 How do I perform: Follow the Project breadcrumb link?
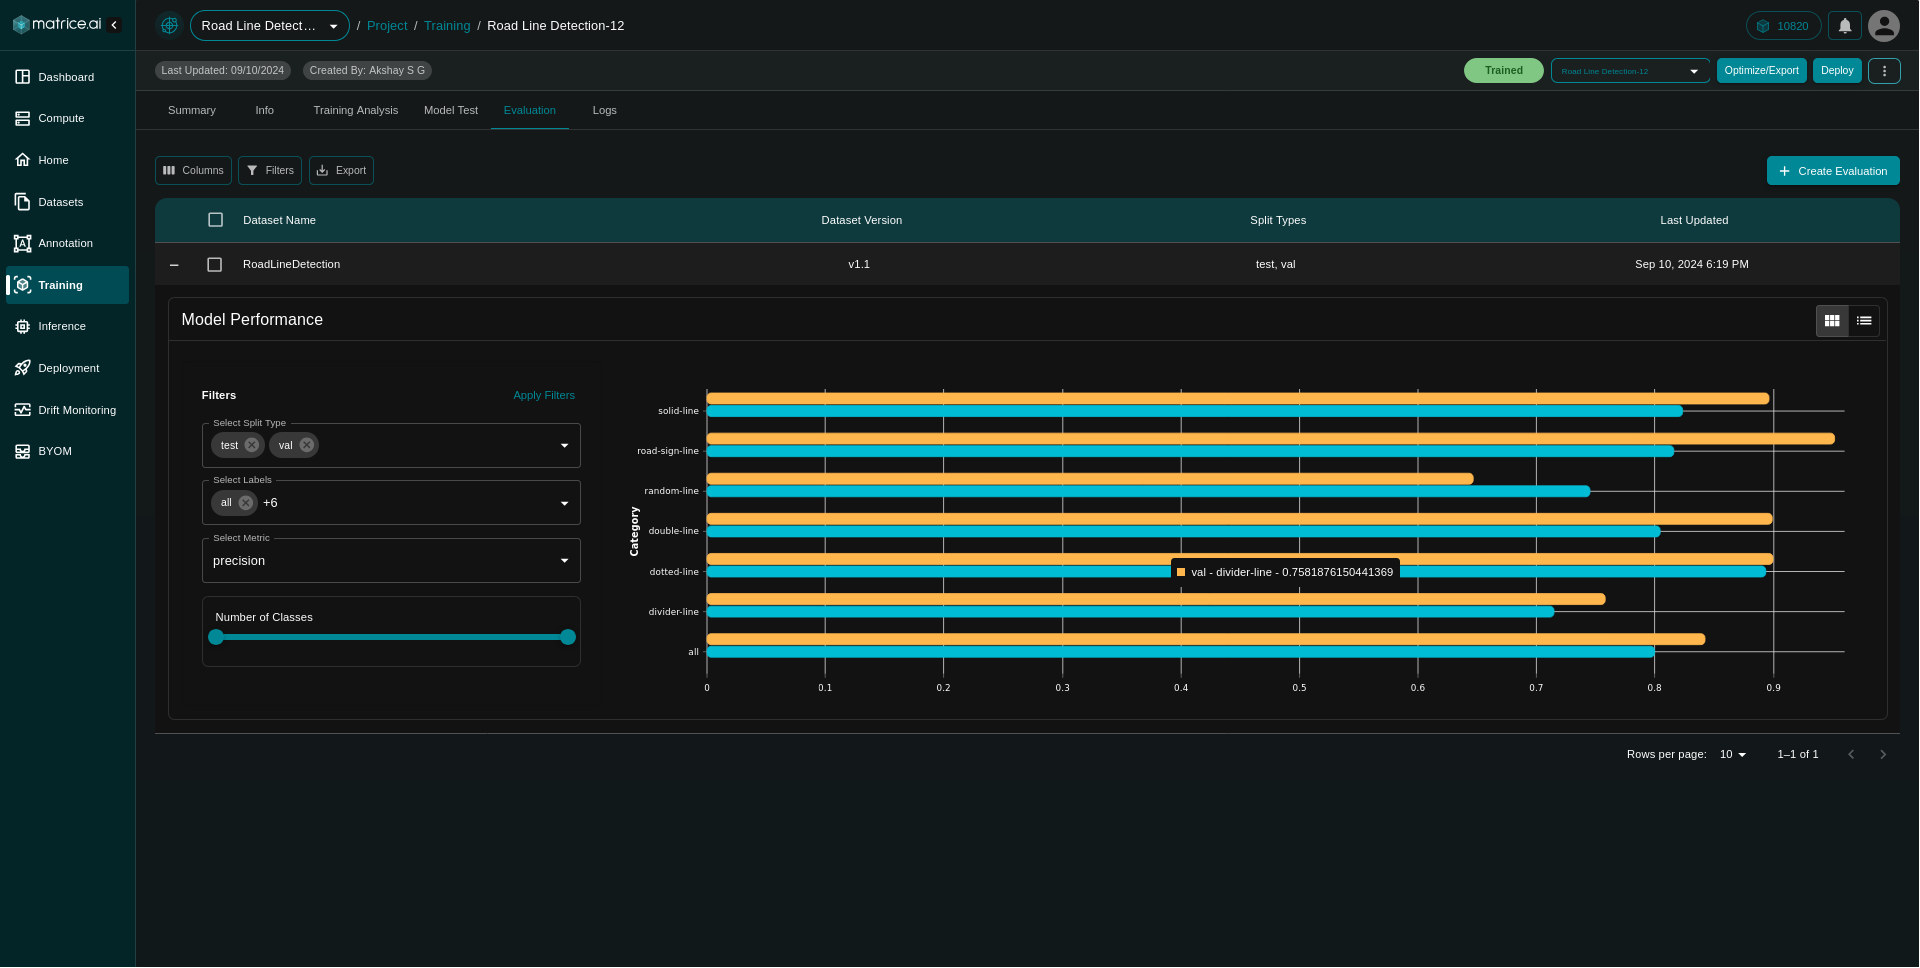tap(387, 26)
